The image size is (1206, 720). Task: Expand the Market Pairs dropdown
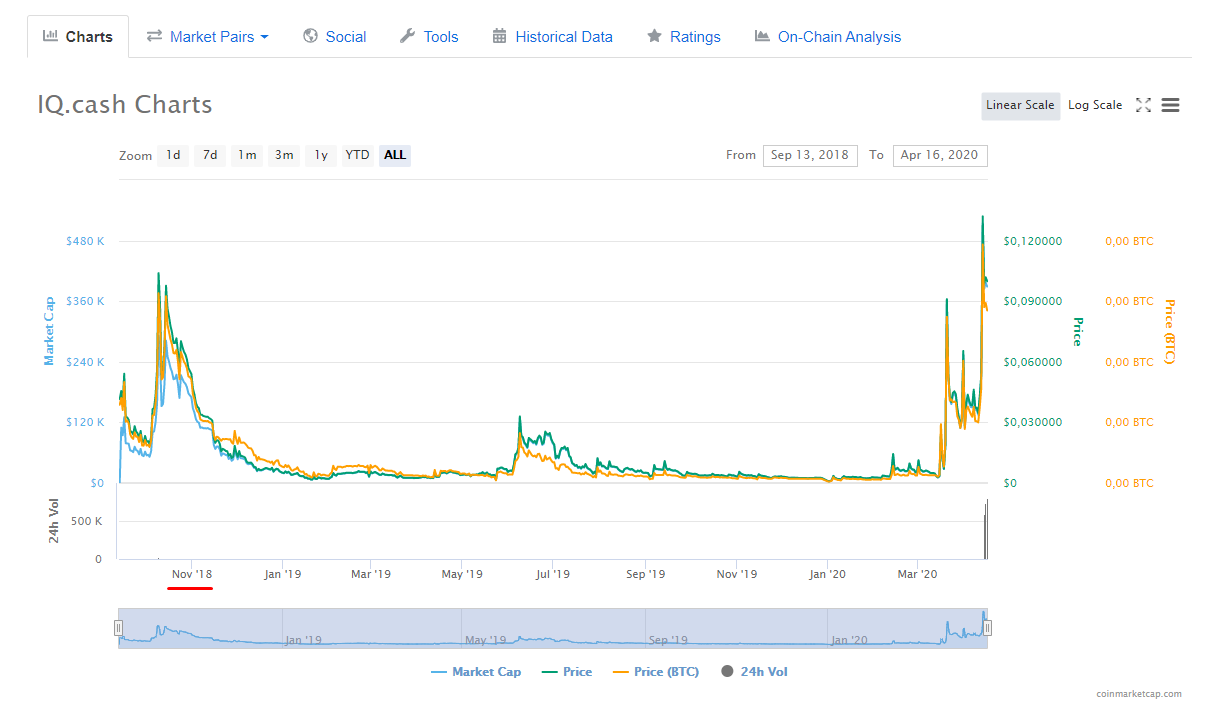[x=208, y=37]
